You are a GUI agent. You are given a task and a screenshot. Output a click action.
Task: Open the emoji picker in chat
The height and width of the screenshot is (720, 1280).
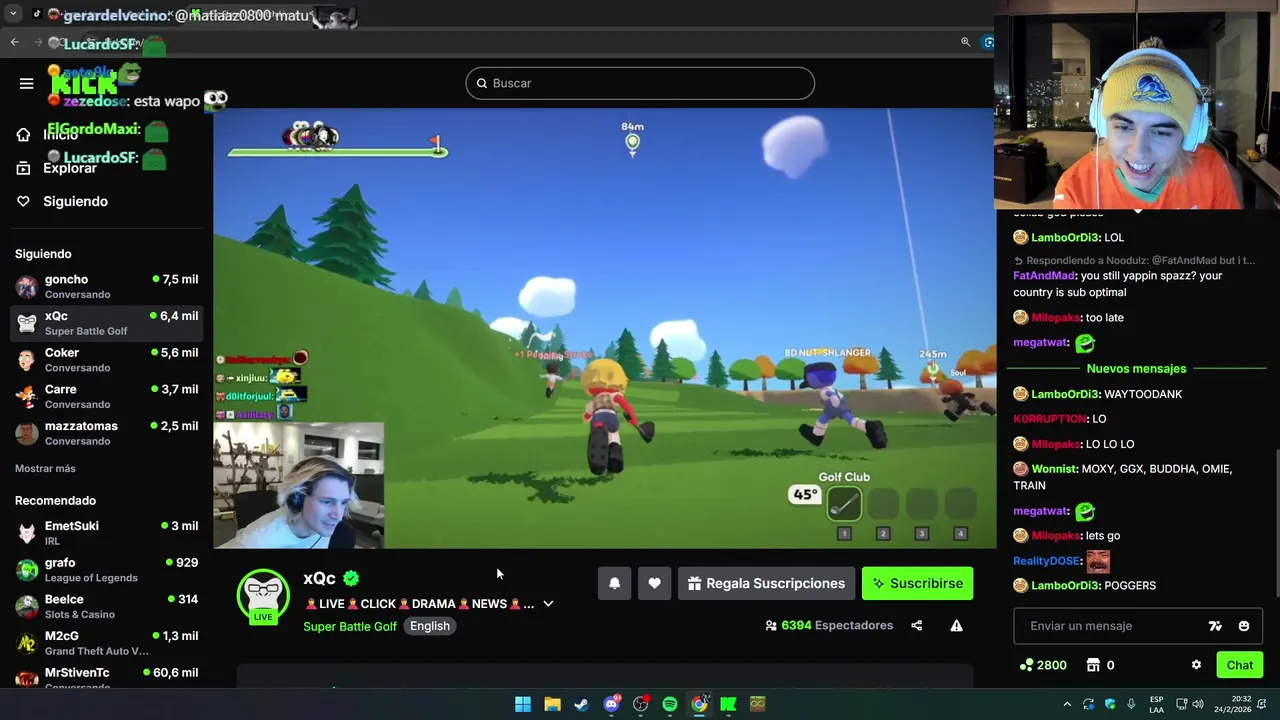(x=1244, y=626)
